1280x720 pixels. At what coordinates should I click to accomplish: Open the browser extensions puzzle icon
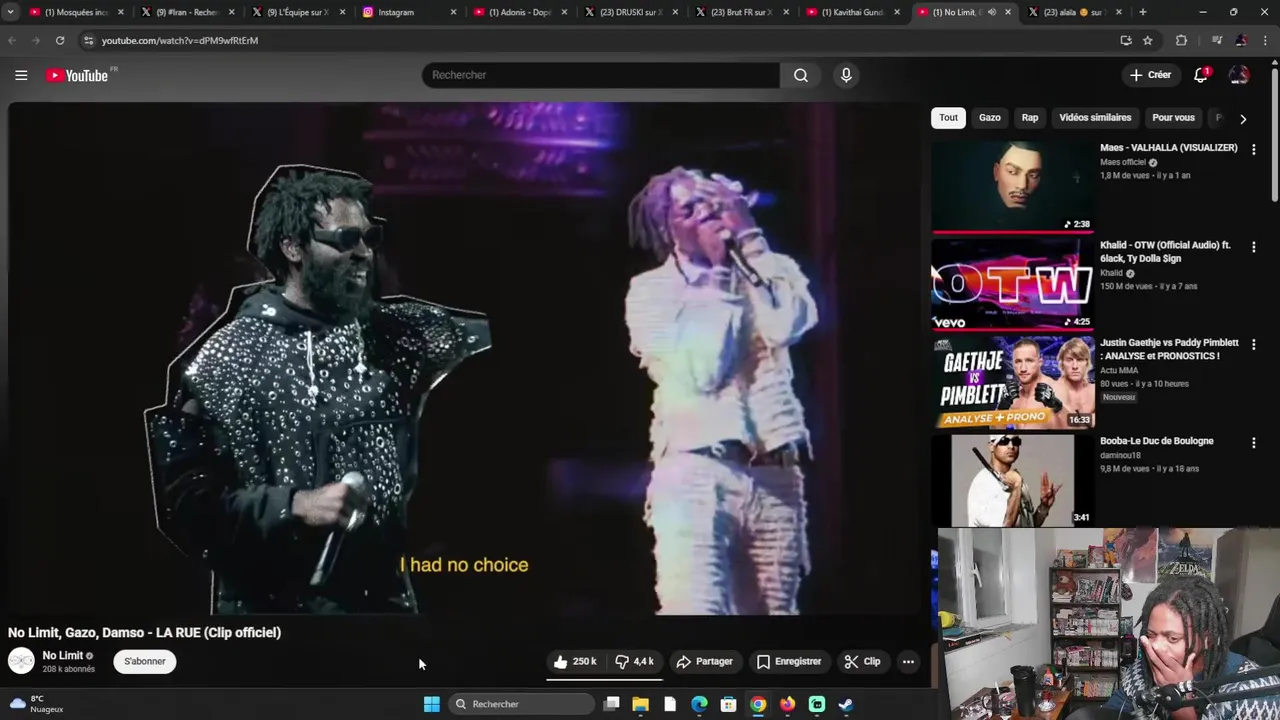coord(1181,40)
